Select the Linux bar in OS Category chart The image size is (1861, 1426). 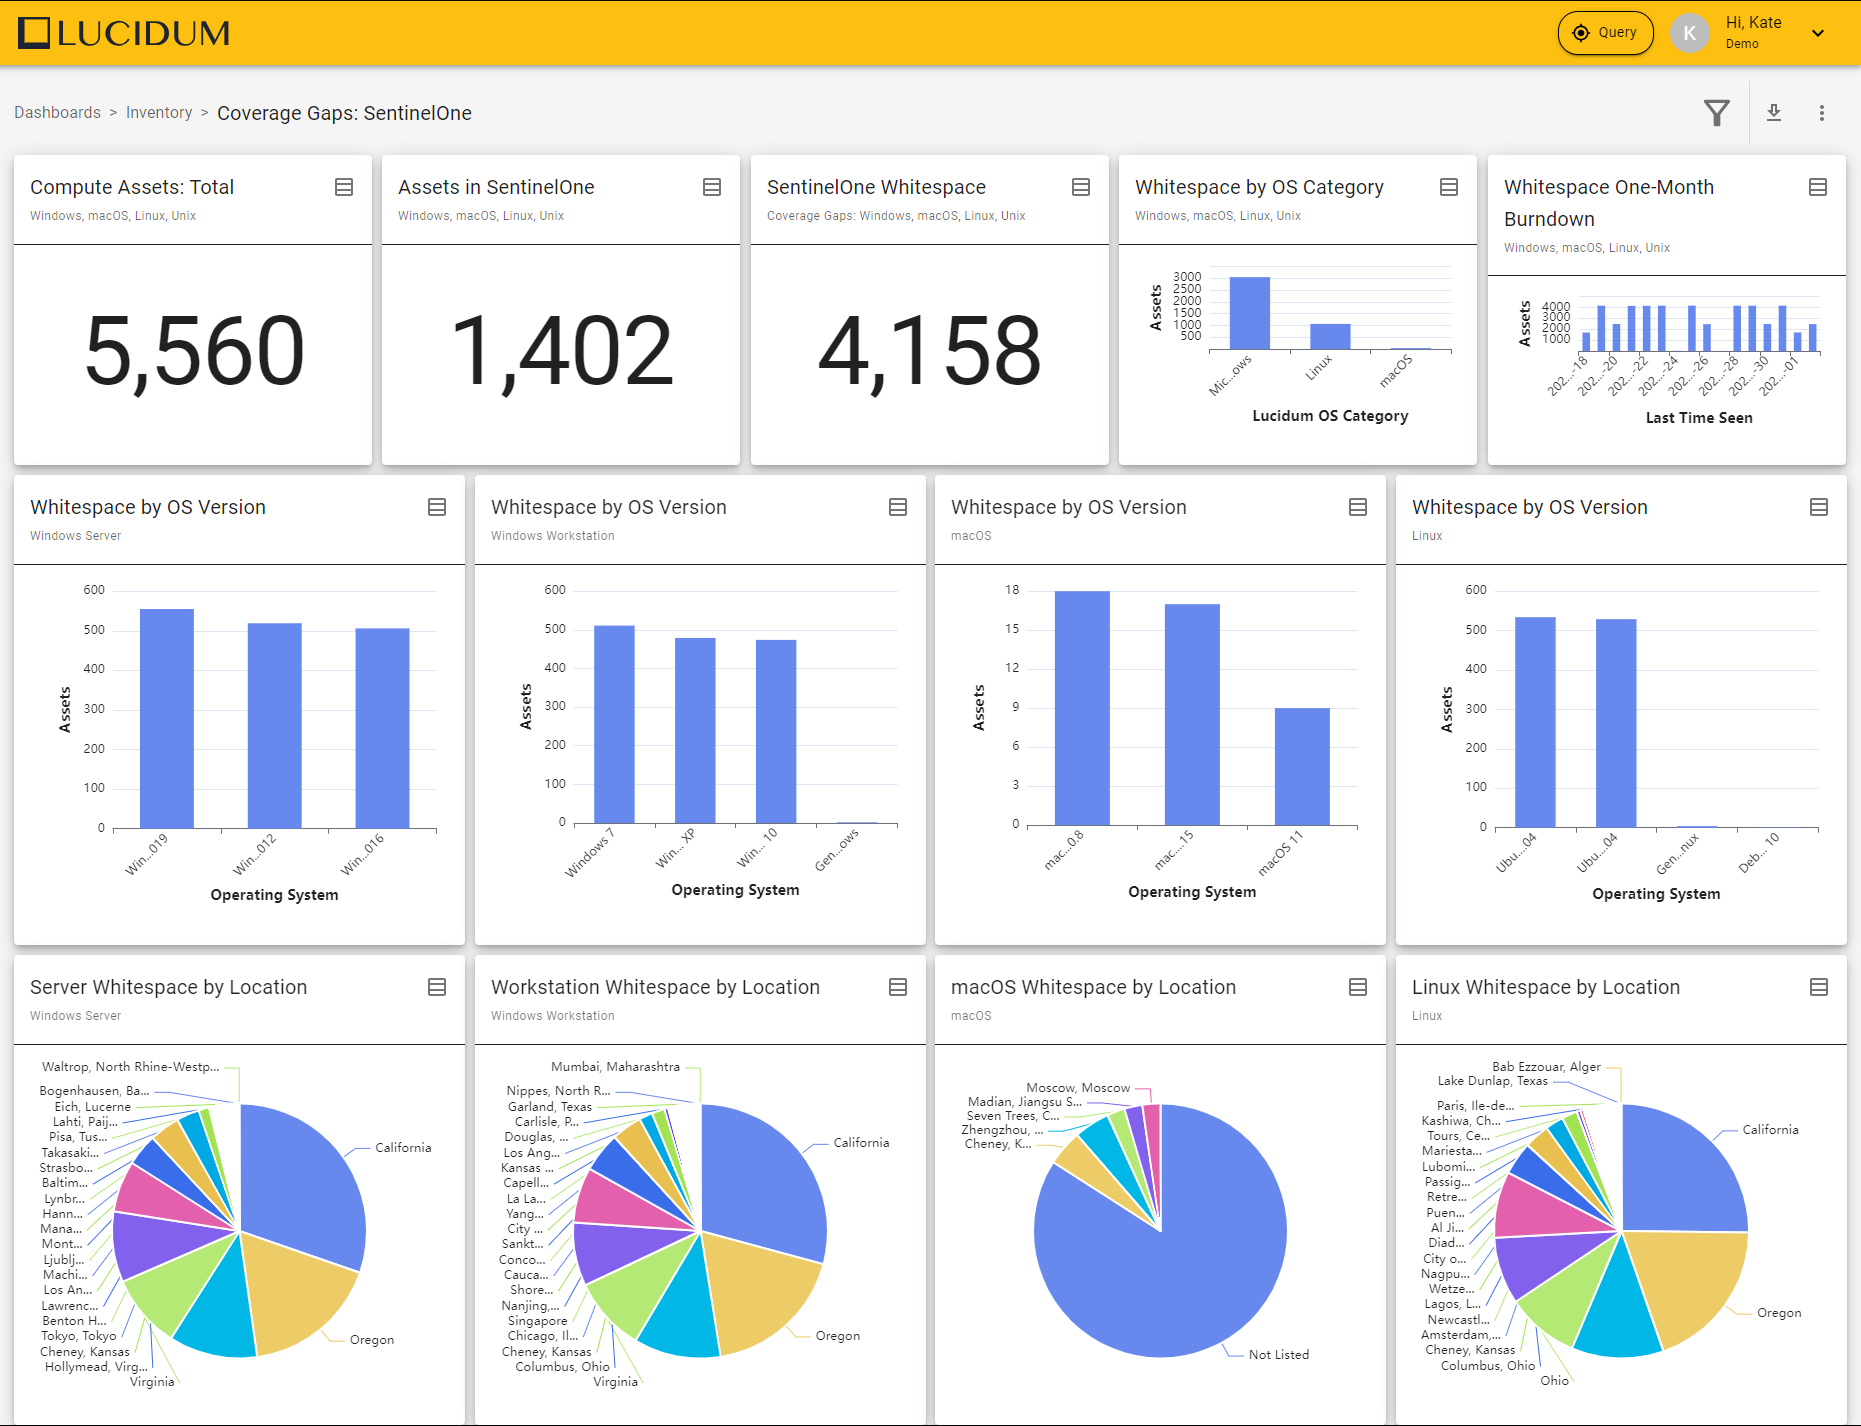coord(1330,337)
